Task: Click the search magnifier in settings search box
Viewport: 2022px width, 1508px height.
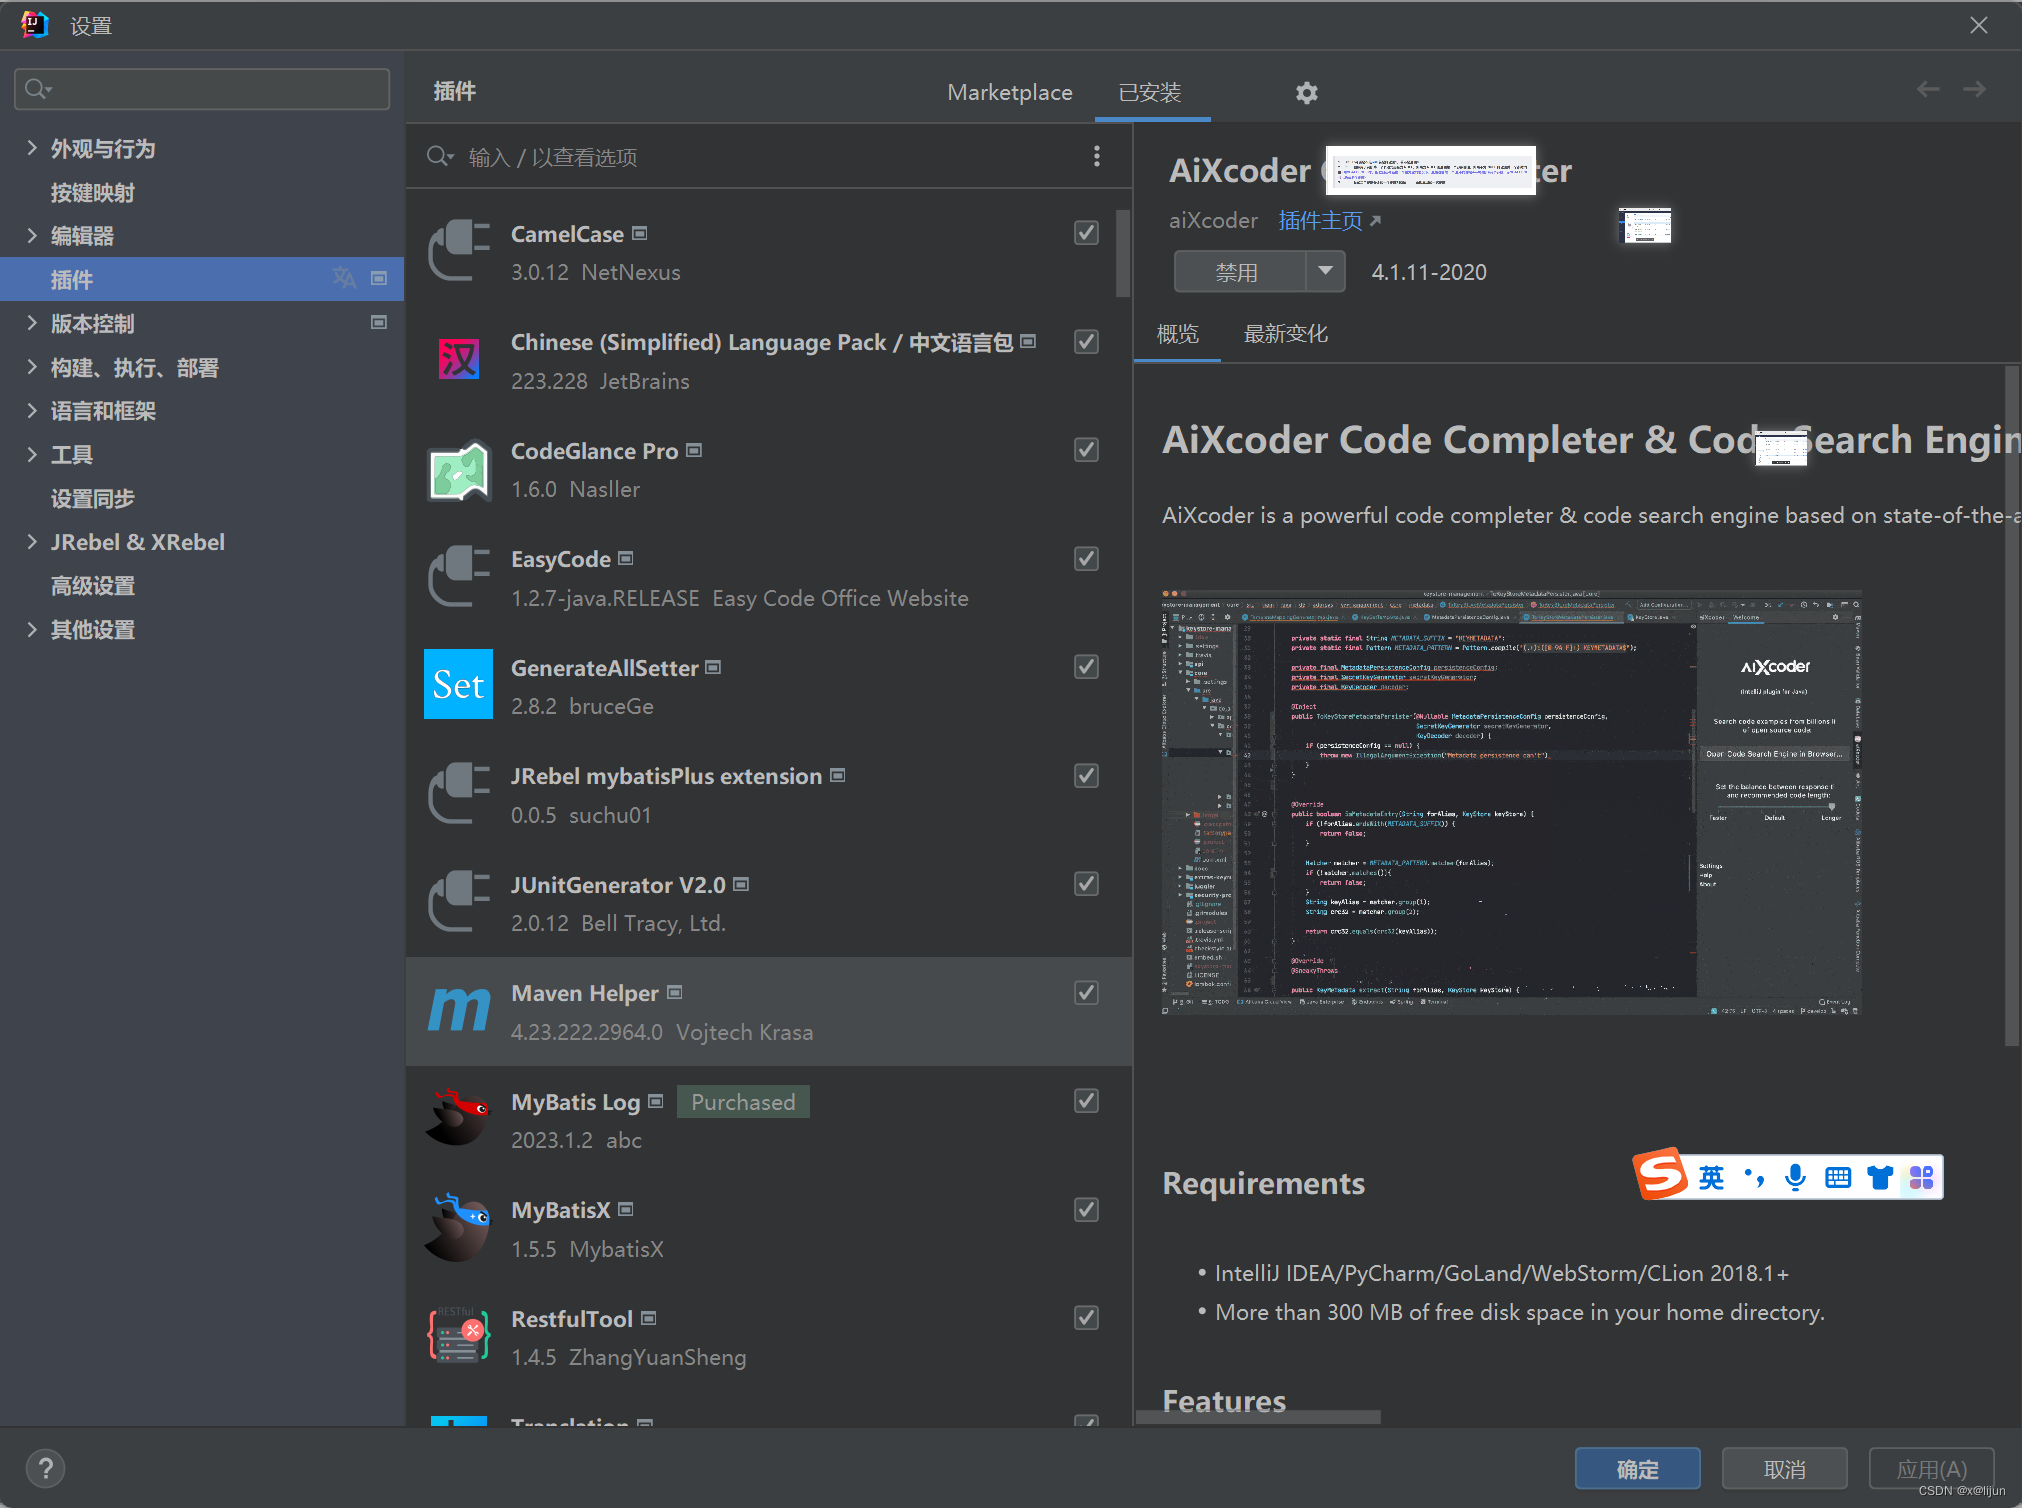Action: pyautogui.click(x=38, y=89)
